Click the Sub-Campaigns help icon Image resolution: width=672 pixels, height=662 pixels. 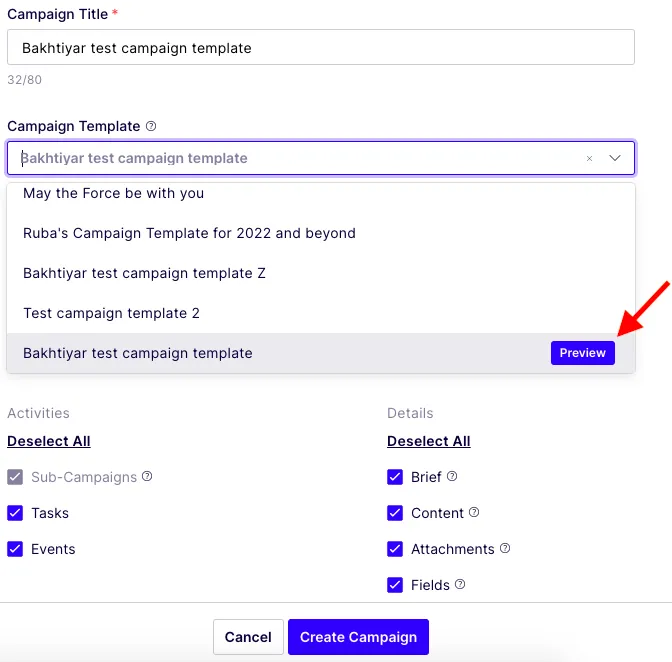(x=147, y=476)
